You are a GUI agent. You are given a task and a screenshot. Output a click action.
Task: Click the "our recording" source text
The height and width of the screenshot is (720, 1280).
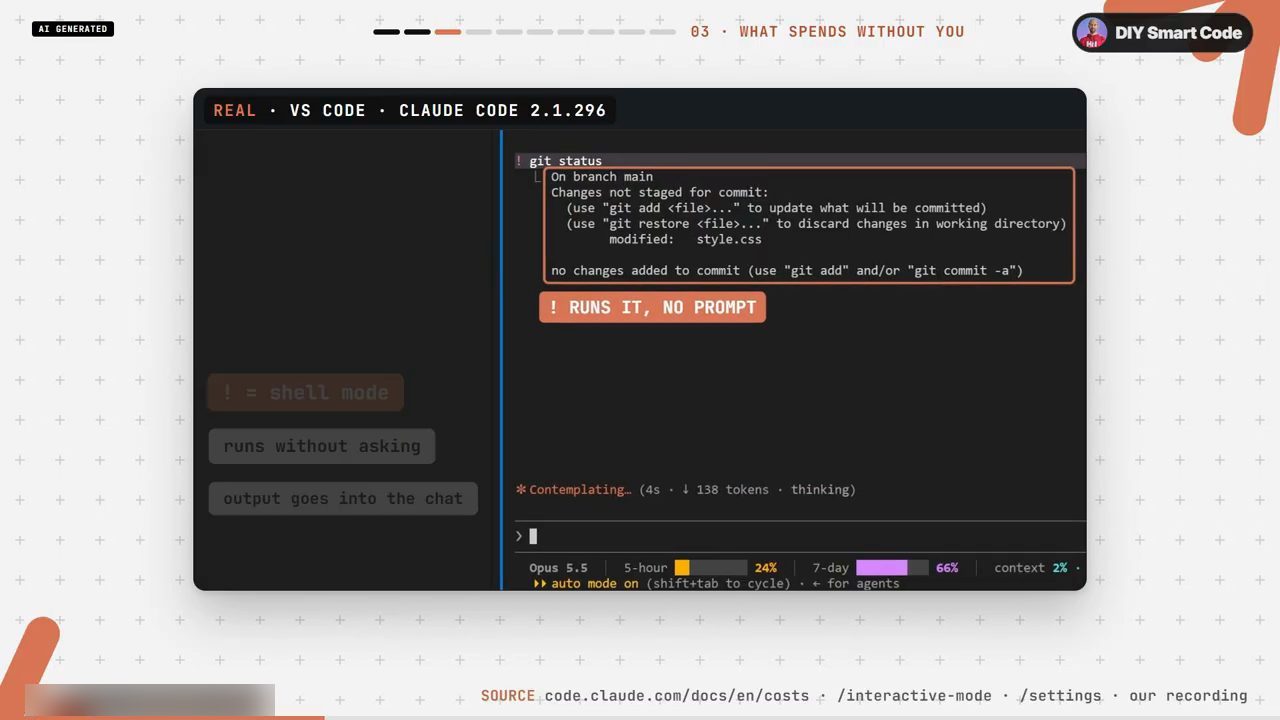pyautogui.click(x=1188, y=696)
